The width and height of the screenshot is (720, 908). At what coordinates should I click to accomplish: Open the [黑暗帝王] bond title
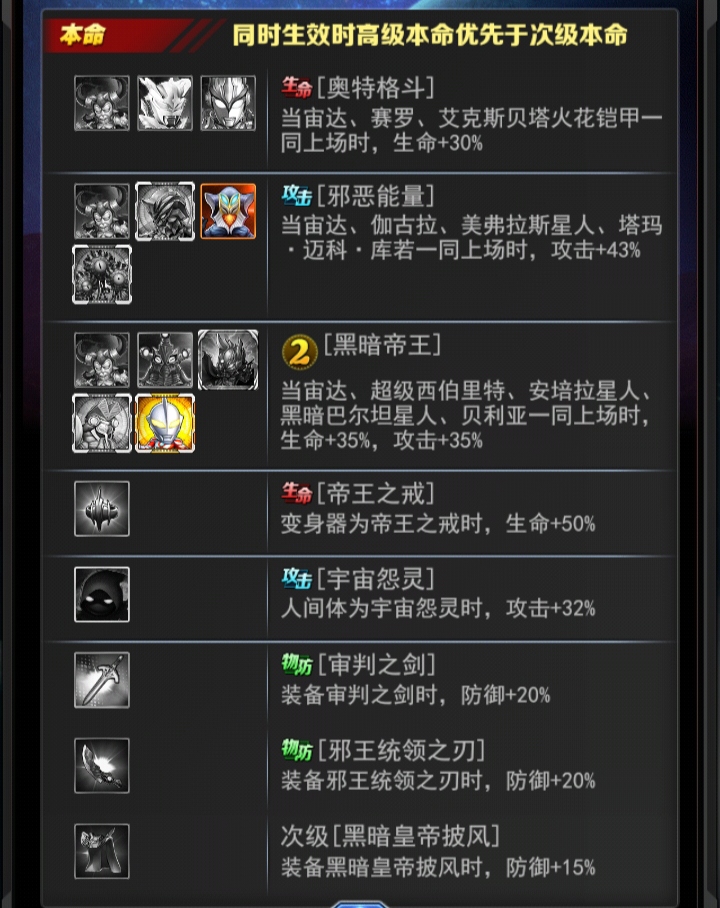coord(382,345)
